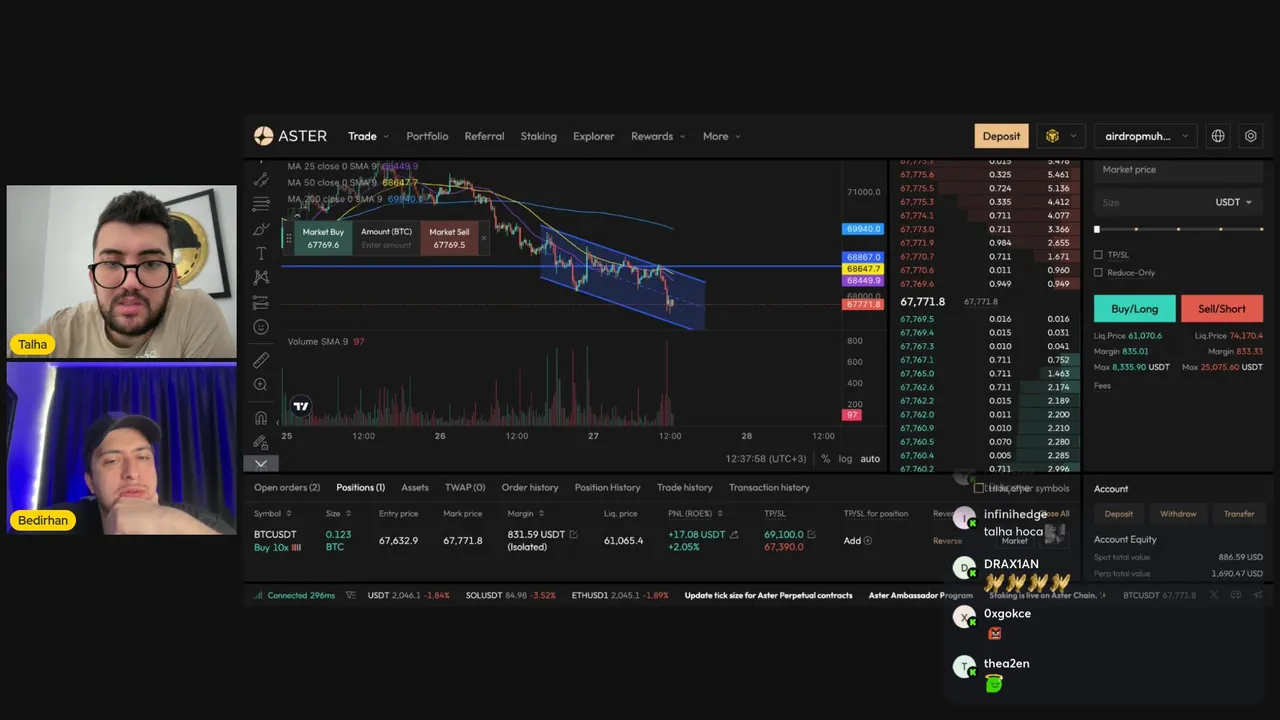
Task: Click the ASTER logo
Action: coord(290,136)
